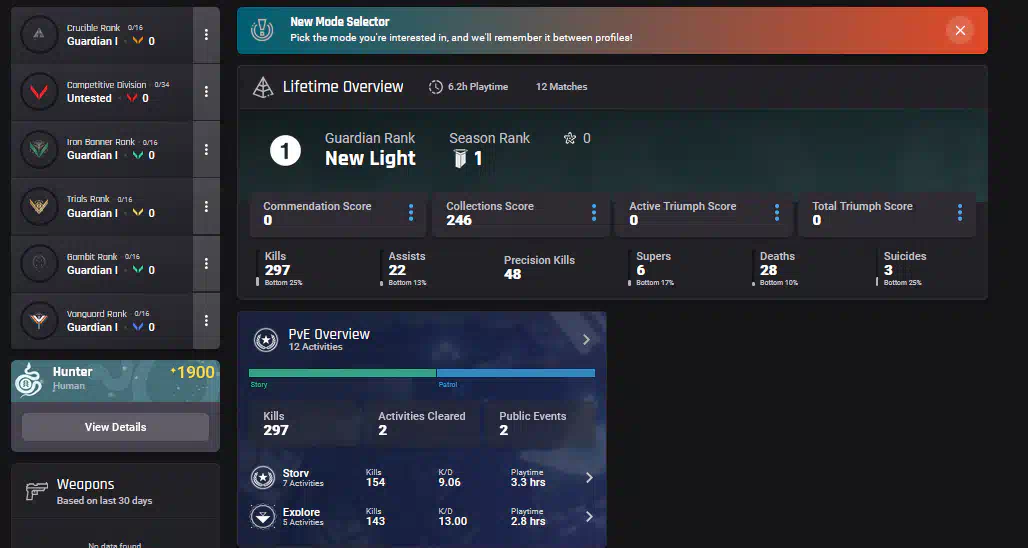The height and width of the screenshot is (548, 1028).
Task: Click the New Light guardian rank title
Action: (370, 158)
